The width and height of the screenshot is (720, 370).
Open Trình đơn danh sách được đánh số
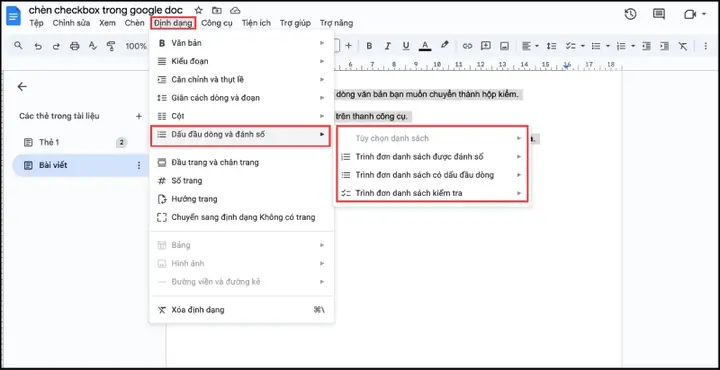[432, 157]
